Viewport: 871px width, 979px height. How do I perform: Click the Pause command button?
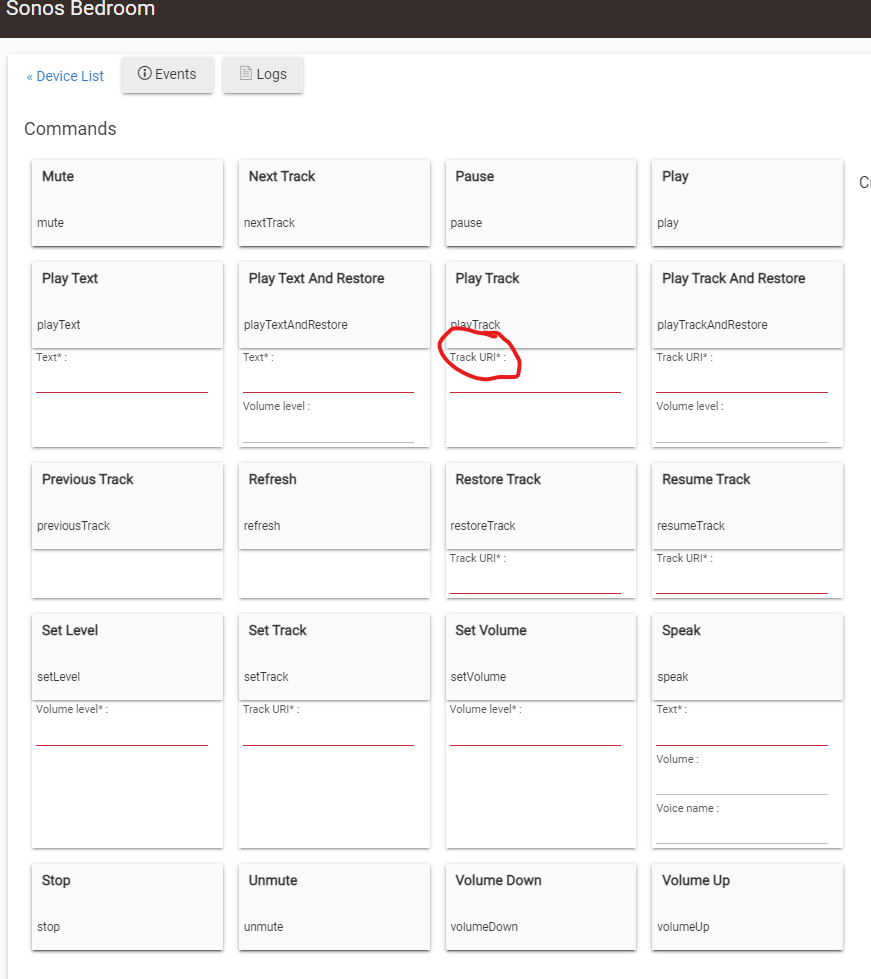(540, 202)
